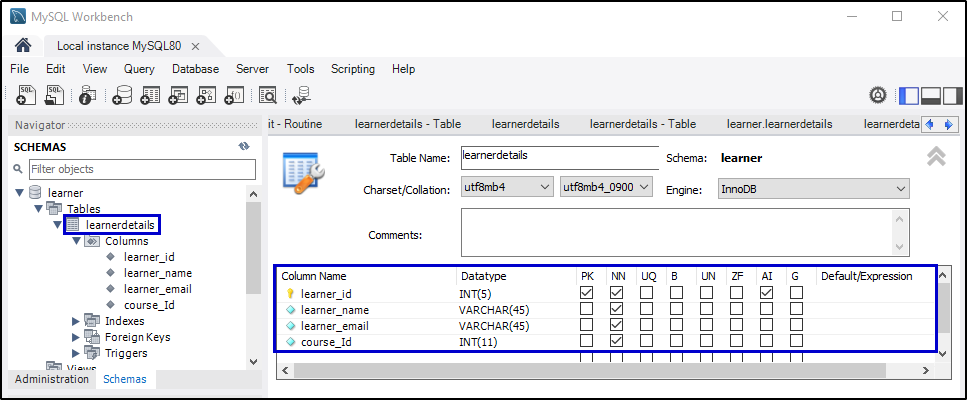Open the InnoDB engine dropdown
The height and width of the screenshot is (400, 967).
813,189
